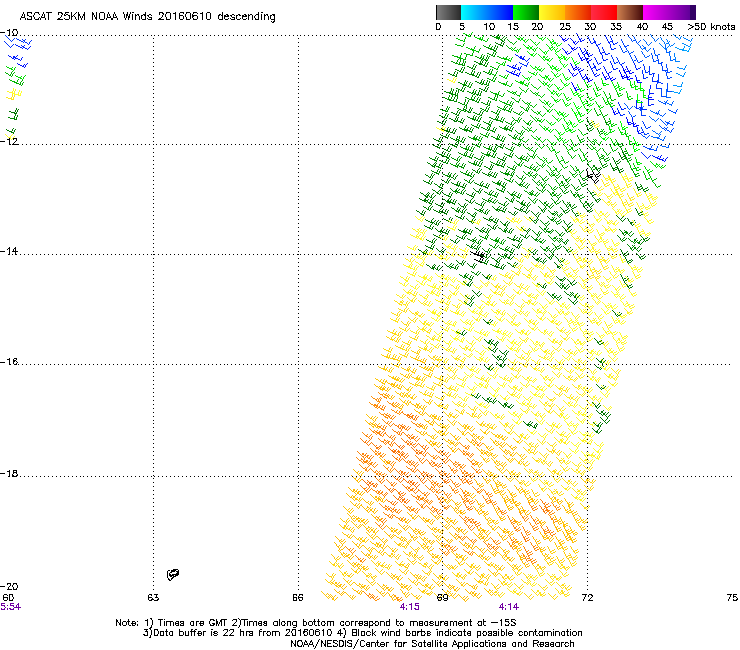Click the magenta 40–45 knots color segment
This screenshot has height=650, width=740.
coord(656,12)
